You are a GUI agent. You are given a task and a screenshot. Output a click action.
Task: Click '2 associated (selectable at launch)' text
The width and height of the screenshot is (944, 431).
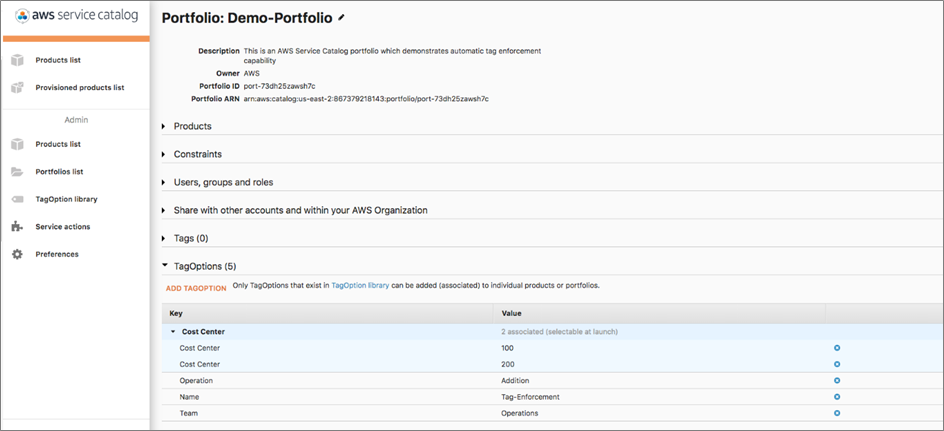559,332
